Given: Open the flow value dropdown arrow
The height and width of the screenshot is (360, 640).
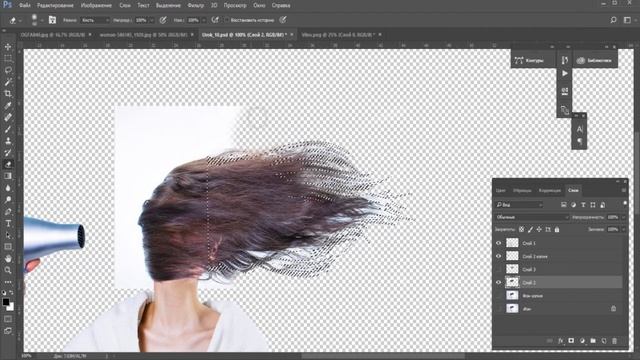Looking at the screenshot, I should (204, 20).
